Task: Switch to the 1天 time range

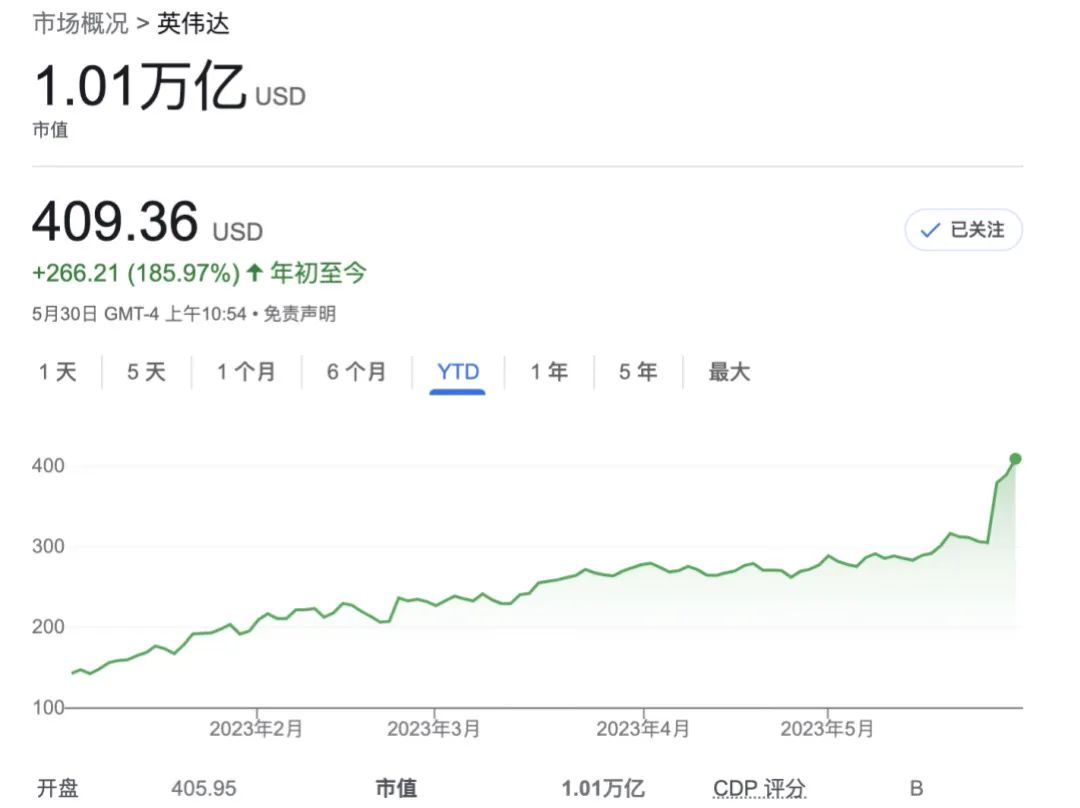Action: (x=57, y=371)
